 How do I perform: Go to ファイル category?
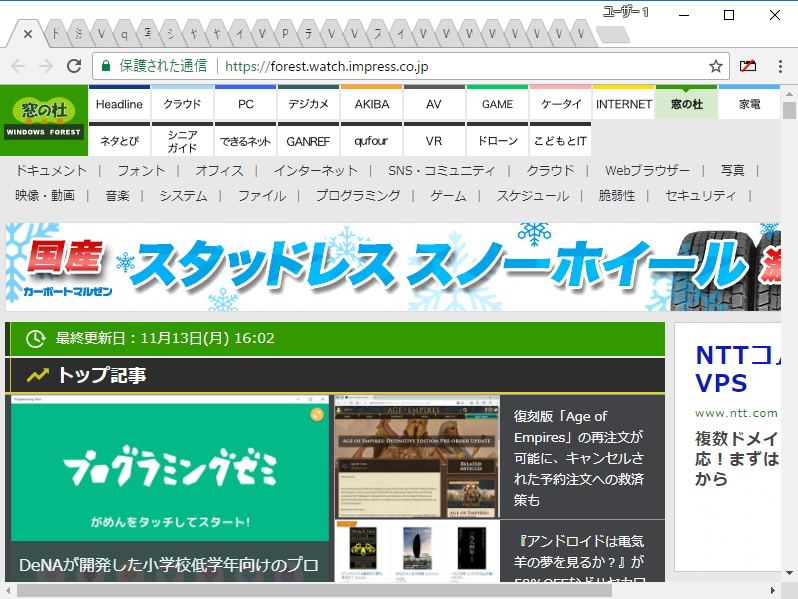pyautogui.click(x=262, y=195)
